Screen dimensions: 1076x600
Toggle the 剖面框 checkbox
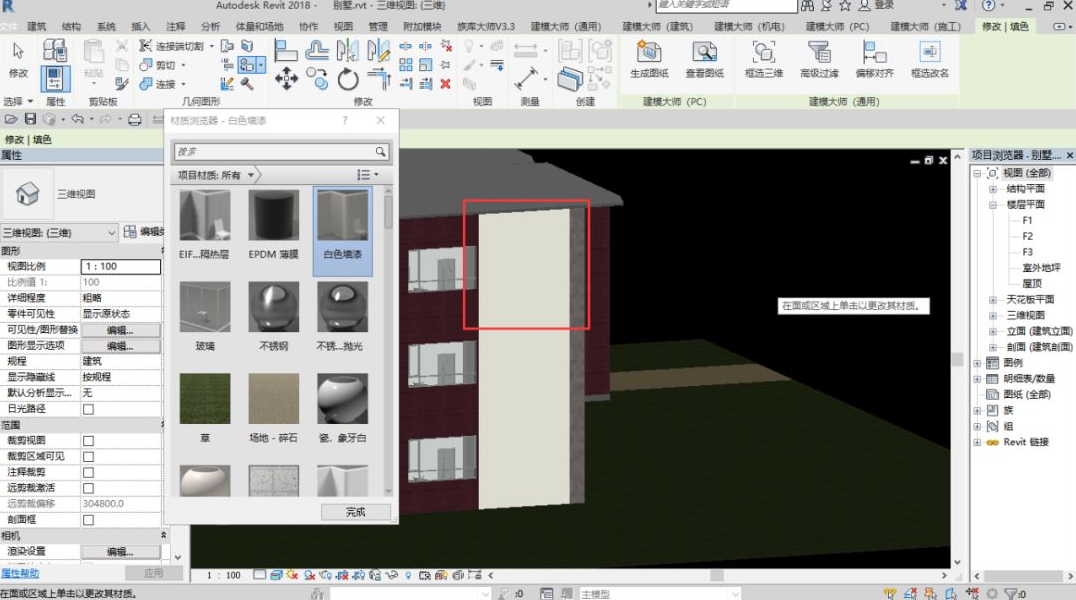[x=88, y=520]
